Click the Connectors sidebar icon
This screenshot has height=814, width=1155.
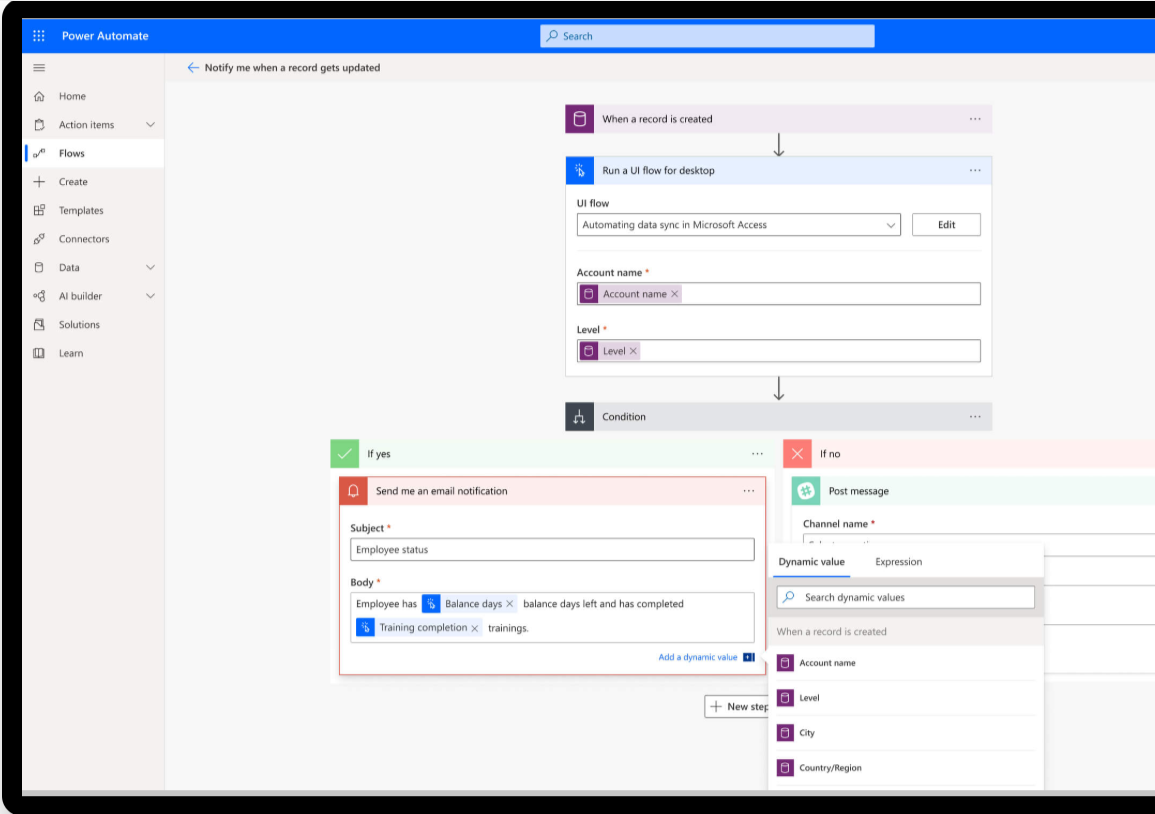(39, 239)
